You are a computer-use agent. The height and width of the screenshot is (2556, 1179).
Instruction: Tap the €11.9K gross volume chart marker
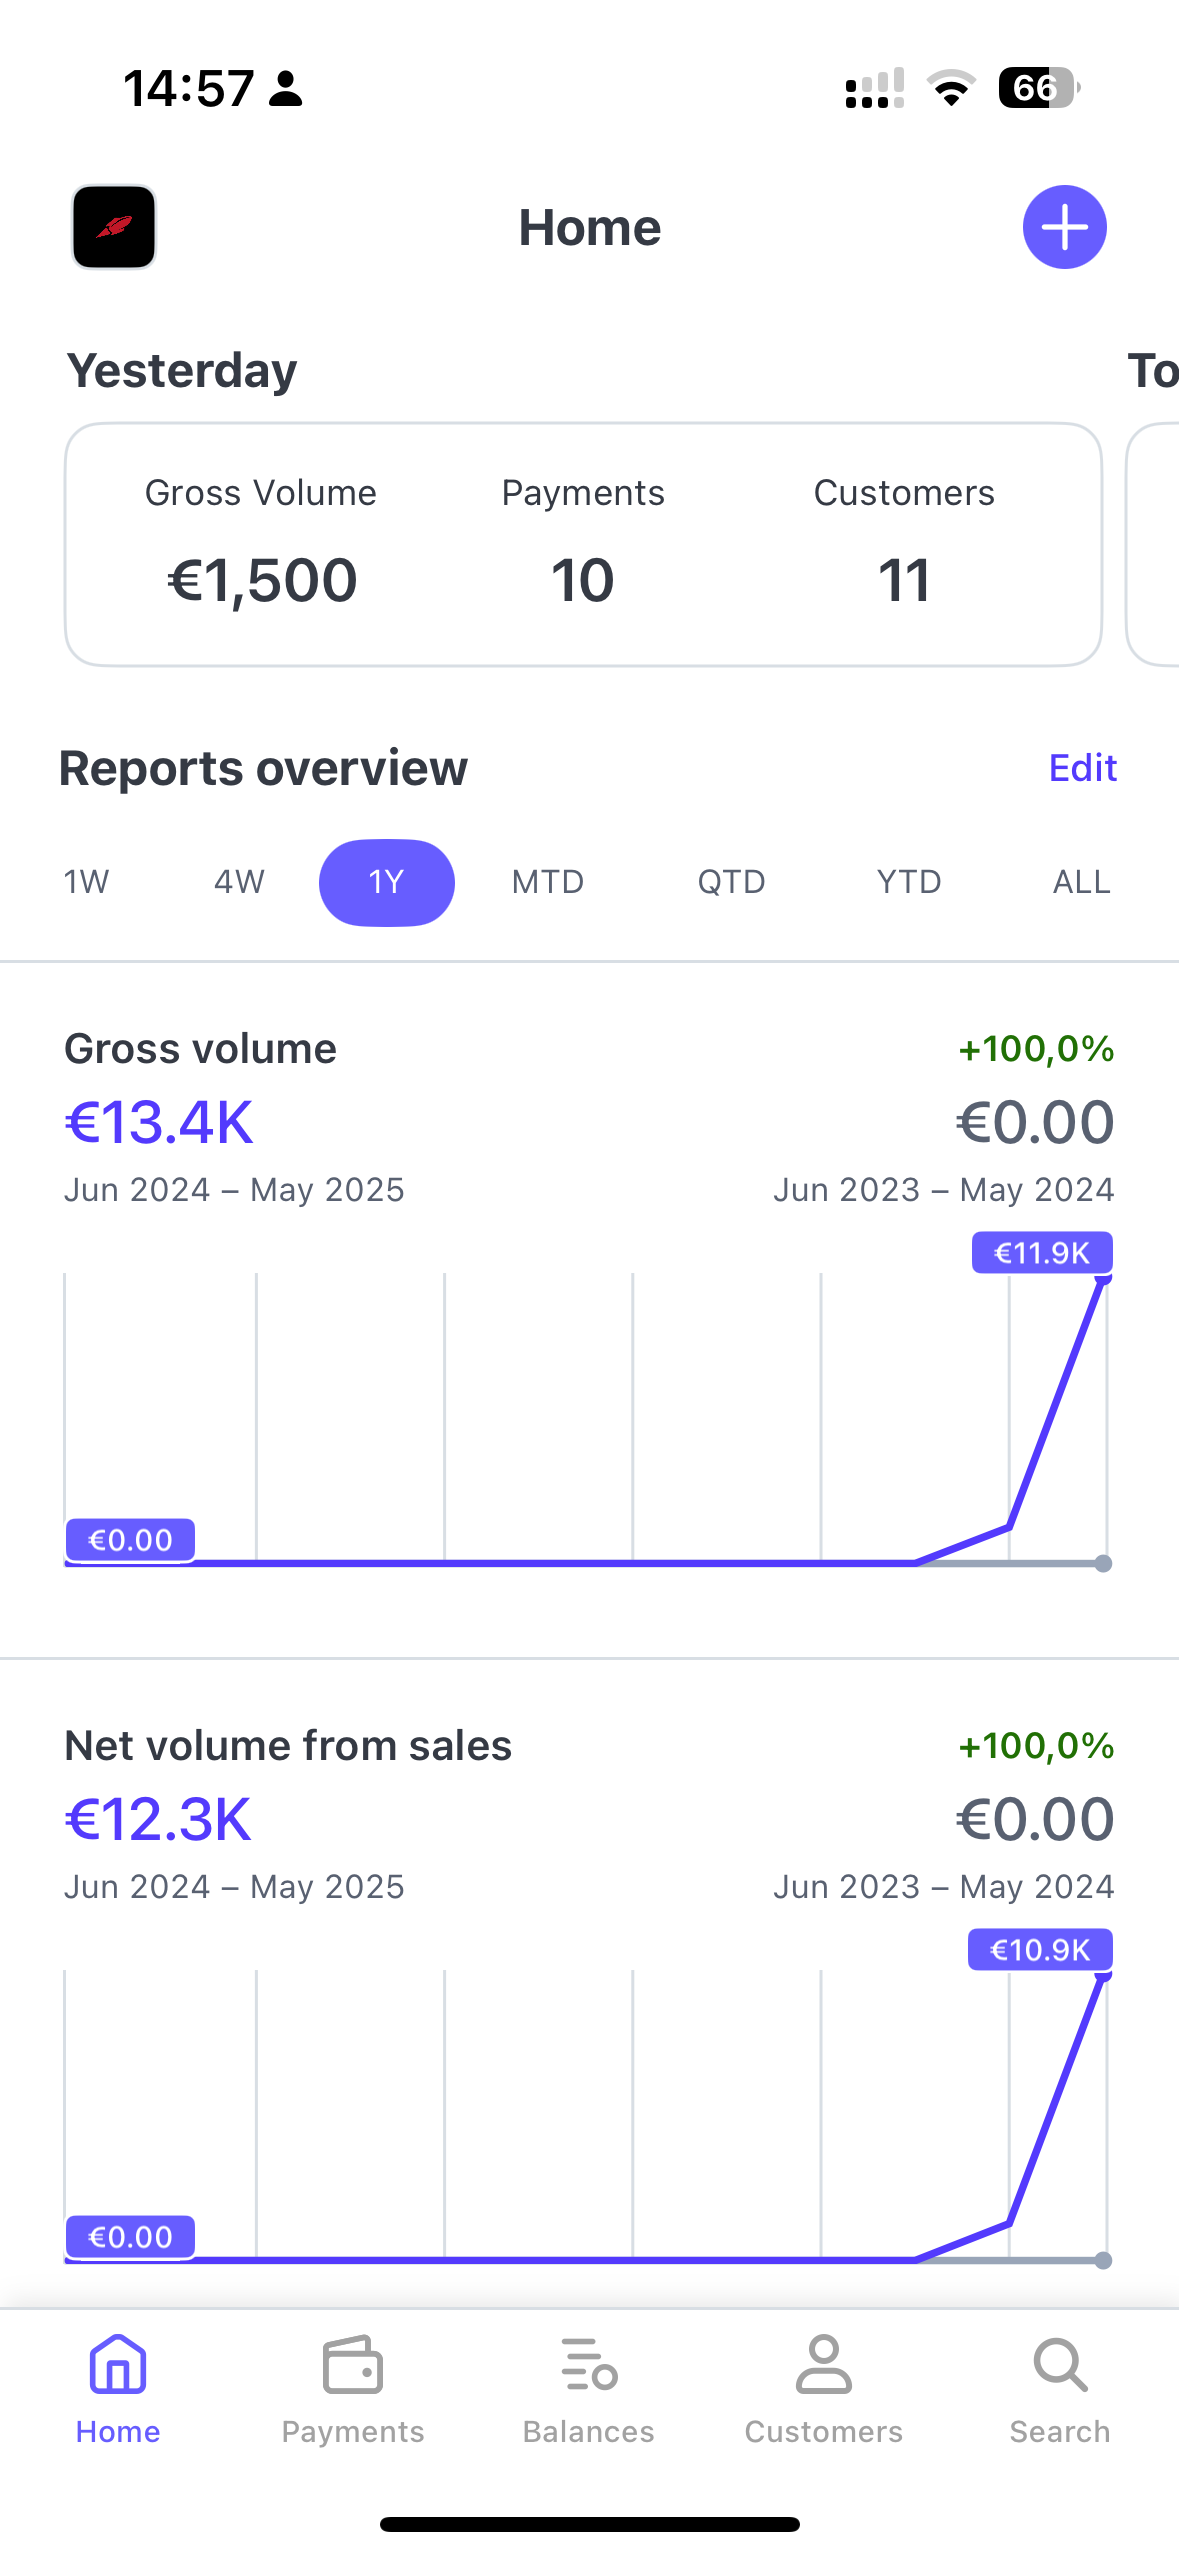(x=1042, y=1253)
